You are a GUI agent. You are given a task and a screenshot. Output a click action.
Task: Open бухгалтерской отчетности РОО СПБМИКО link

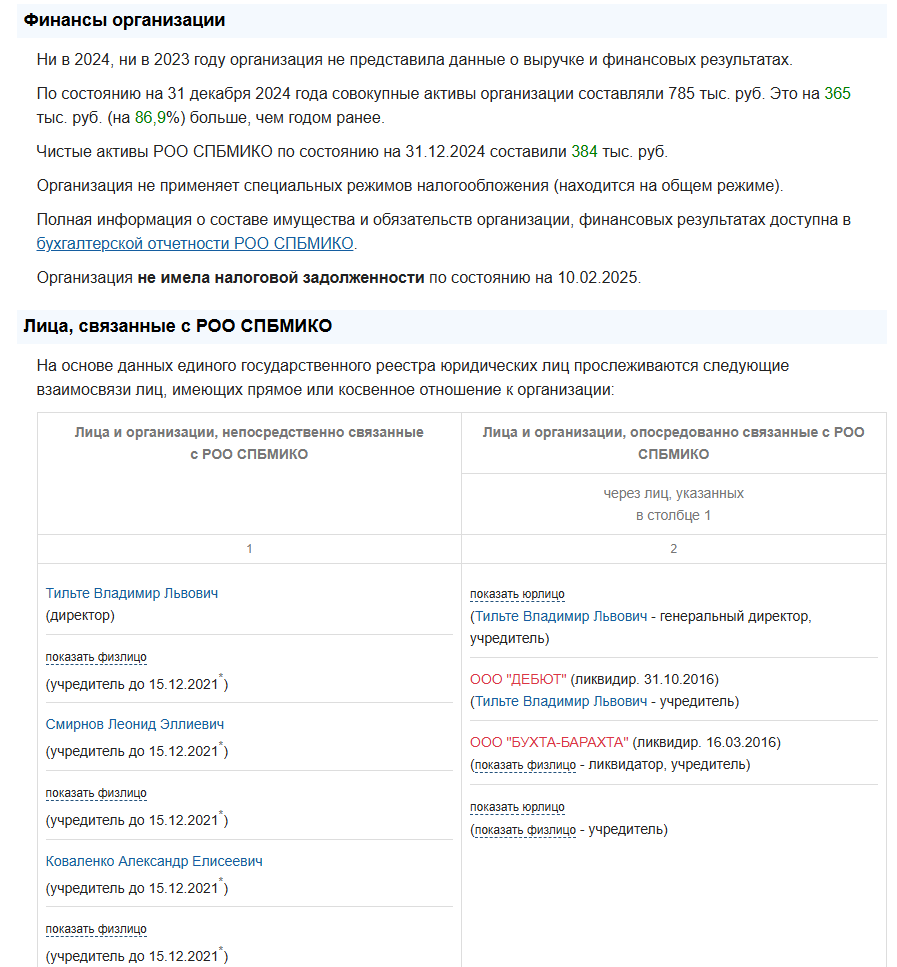195,244
